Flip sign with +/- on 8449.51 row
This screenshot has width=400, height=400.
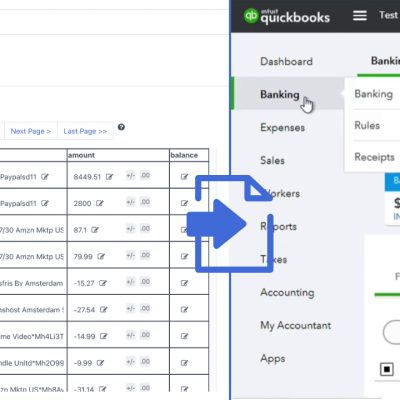tap(131, 175)
